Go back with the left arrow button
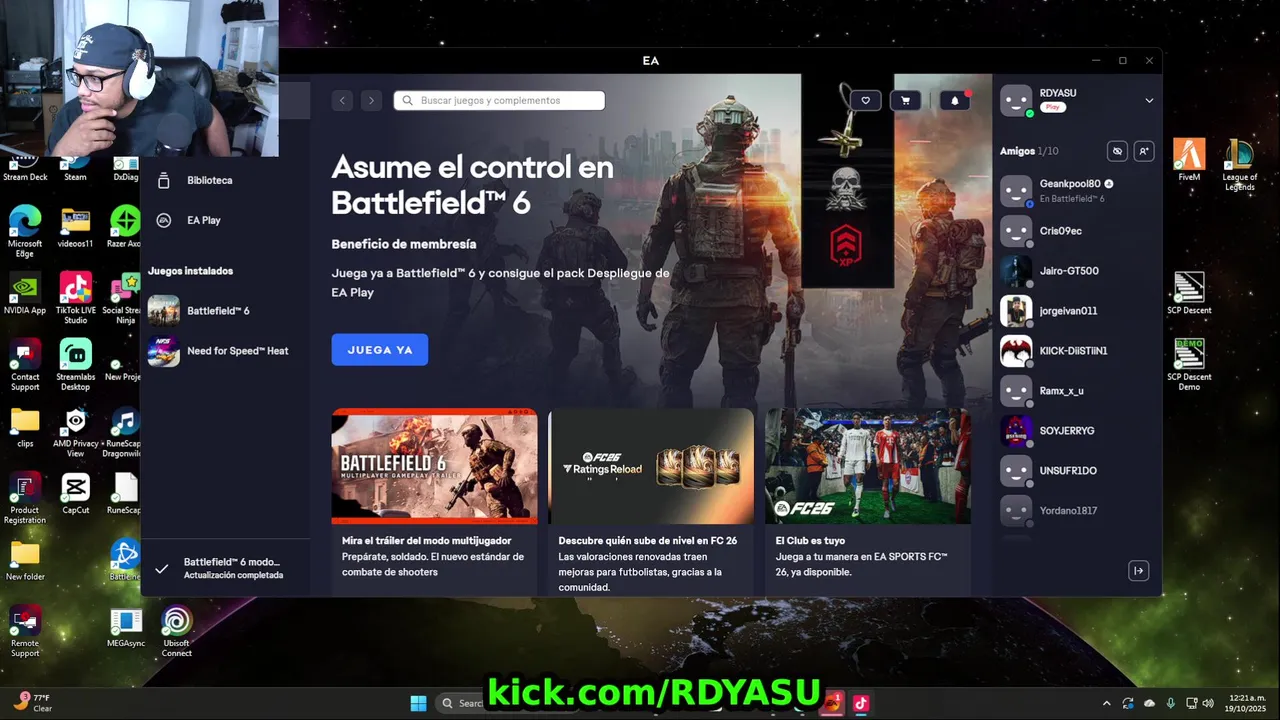 [x=343, y=100]
